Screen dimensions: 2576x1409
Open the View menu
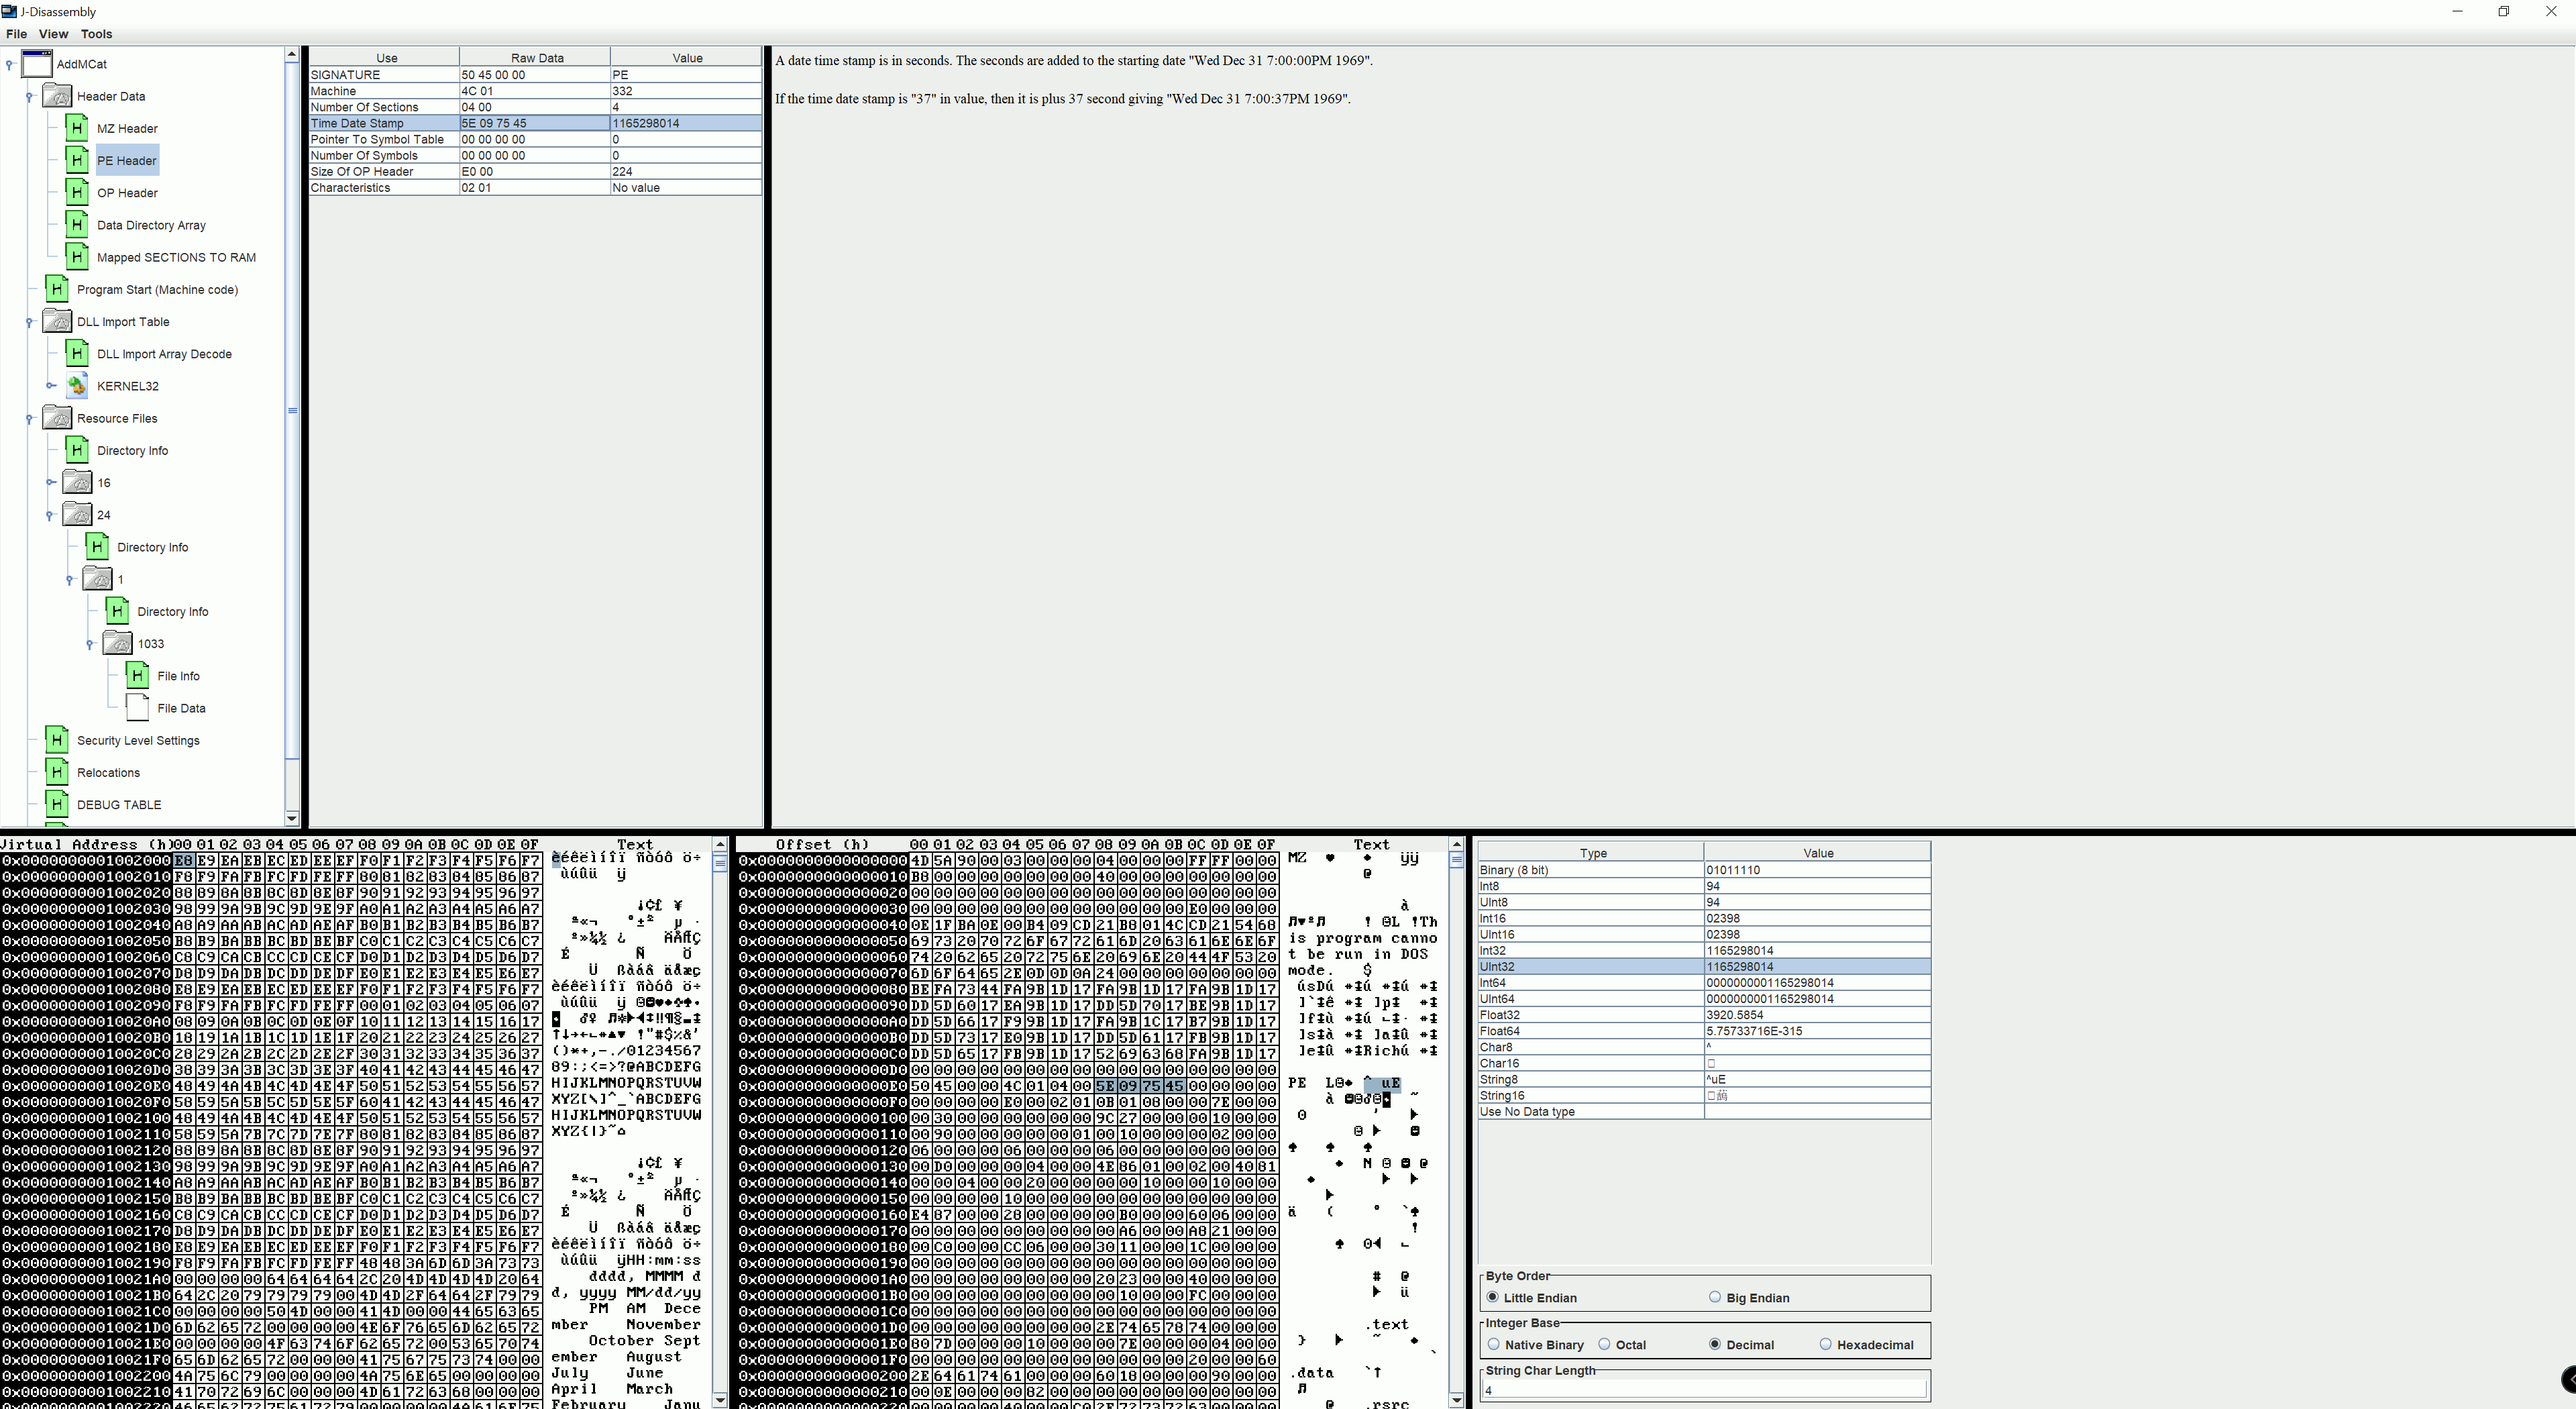(53, 34)
